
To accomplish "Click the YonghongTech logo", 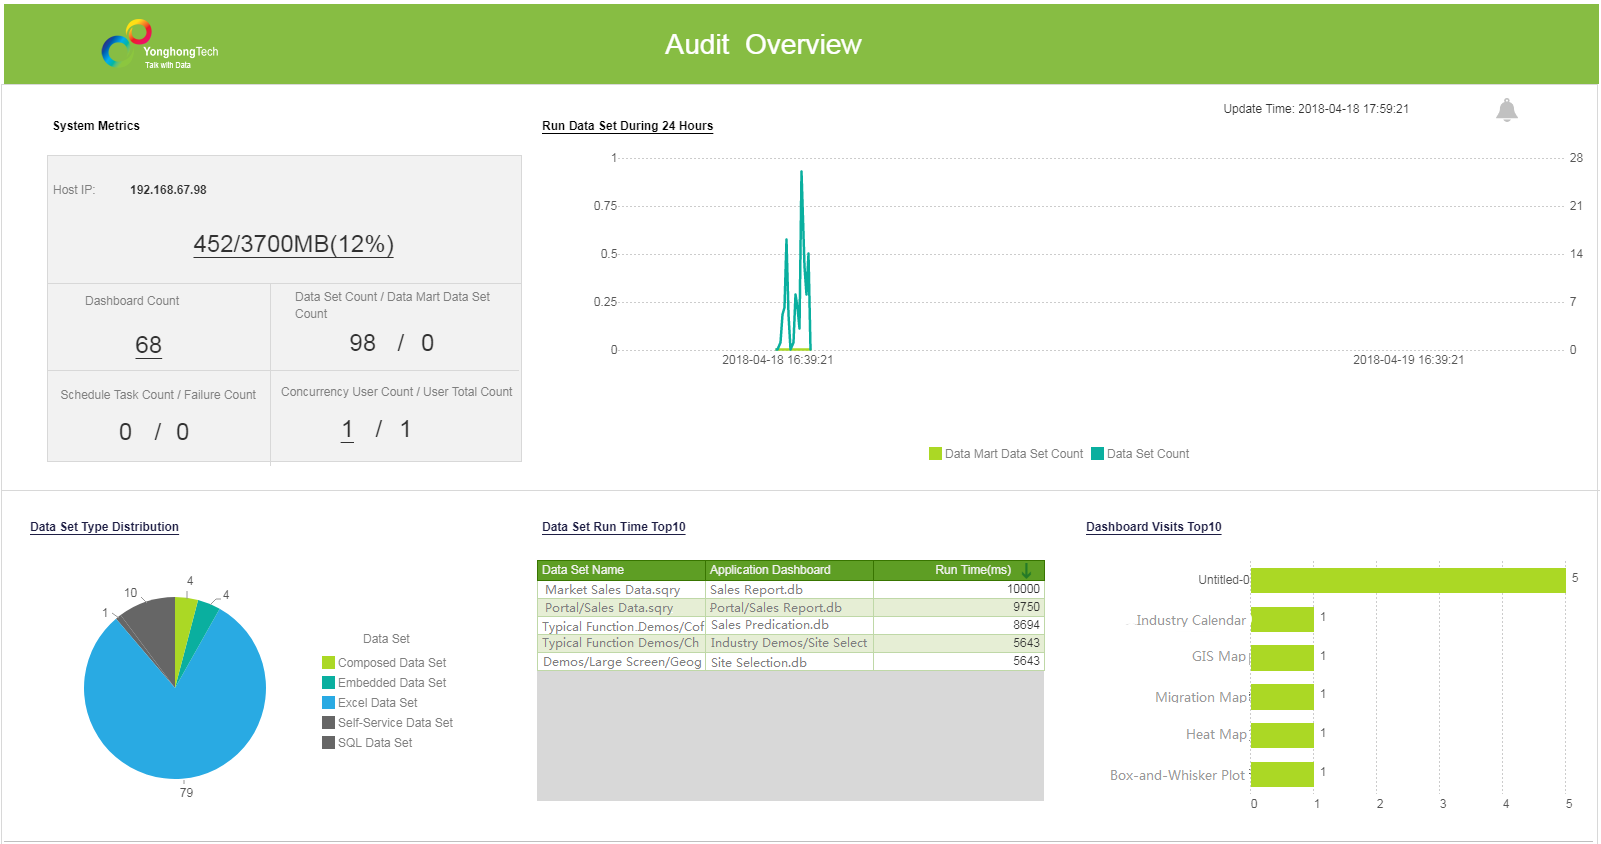I will click(160, 45).
